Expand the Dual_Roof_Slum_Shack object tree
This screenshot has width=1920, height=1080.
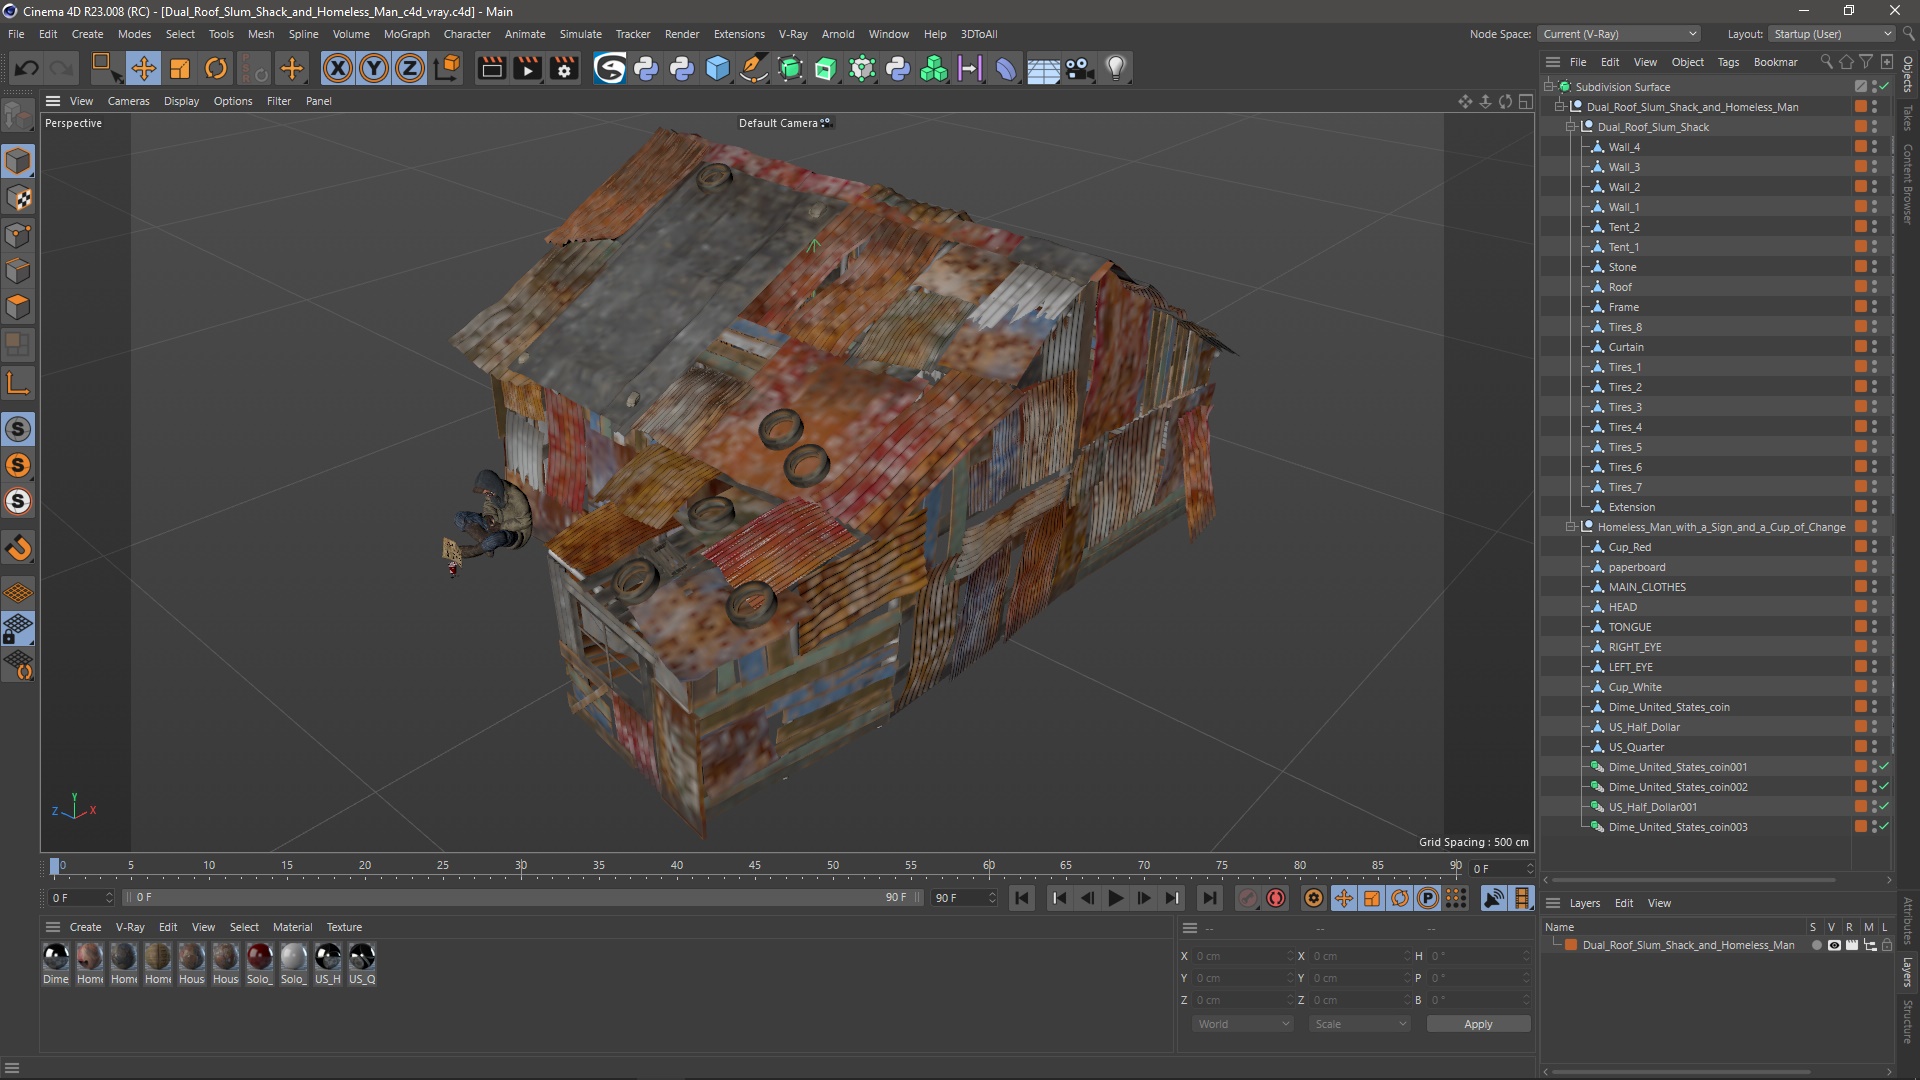click(1568, 127)
